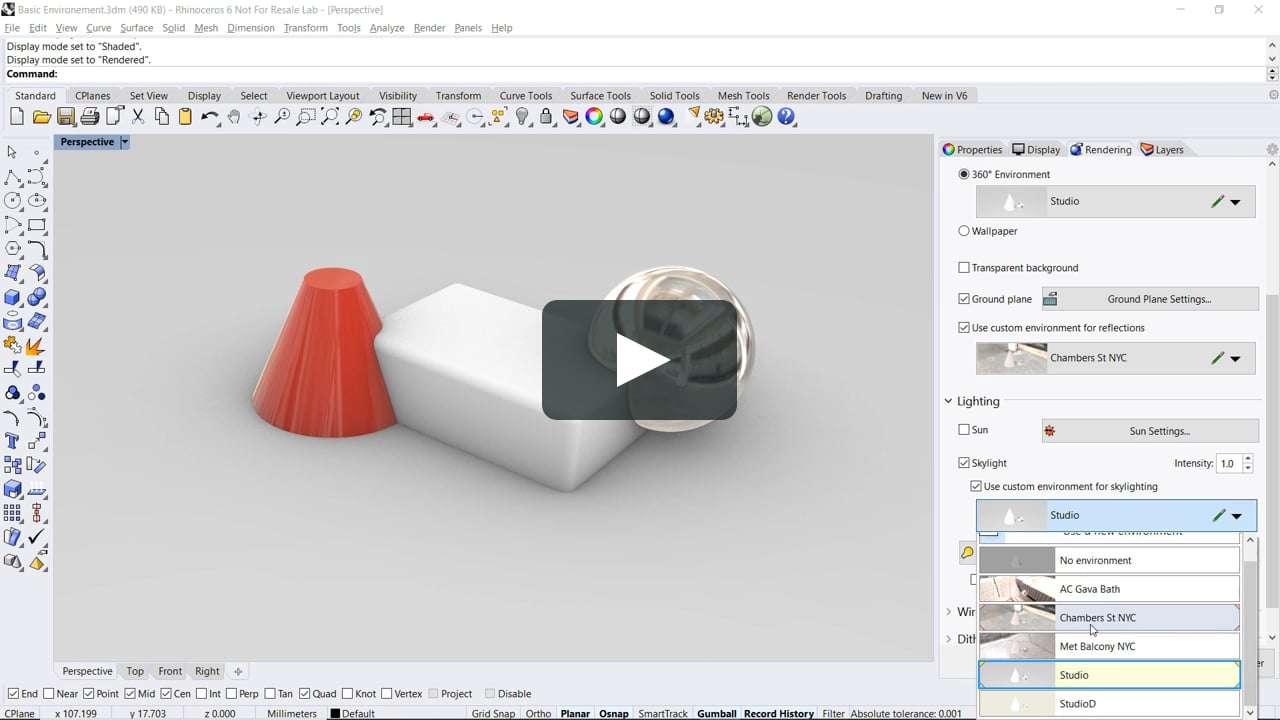Collapse the Lighting section
Screen dimensions: 1280x720
[x=949, y=401]
